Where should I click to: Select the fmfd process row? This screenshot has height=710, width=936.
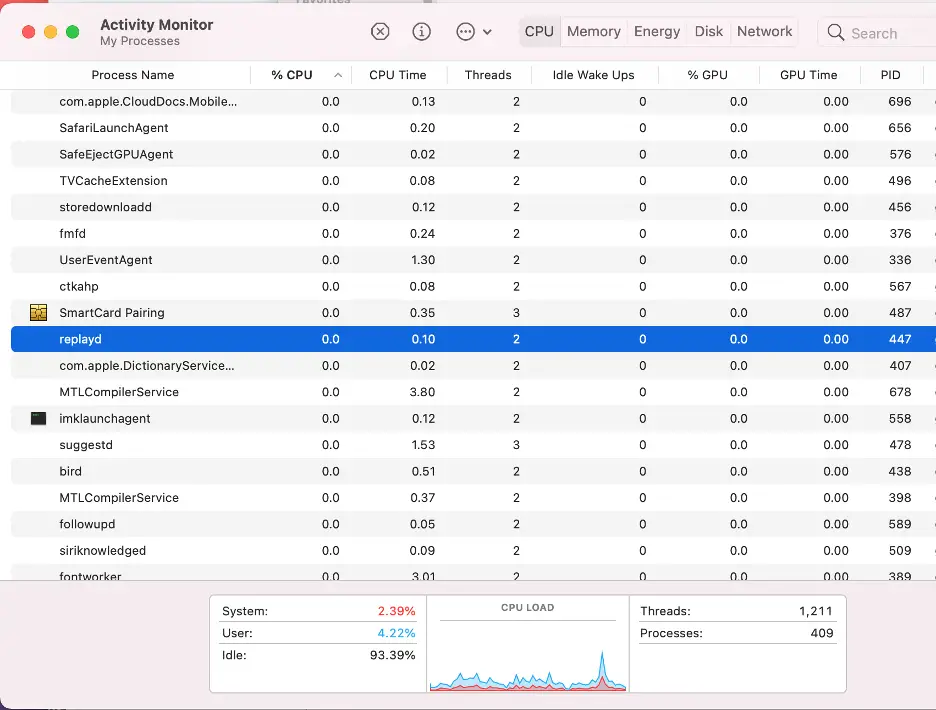tap(473, 233)
